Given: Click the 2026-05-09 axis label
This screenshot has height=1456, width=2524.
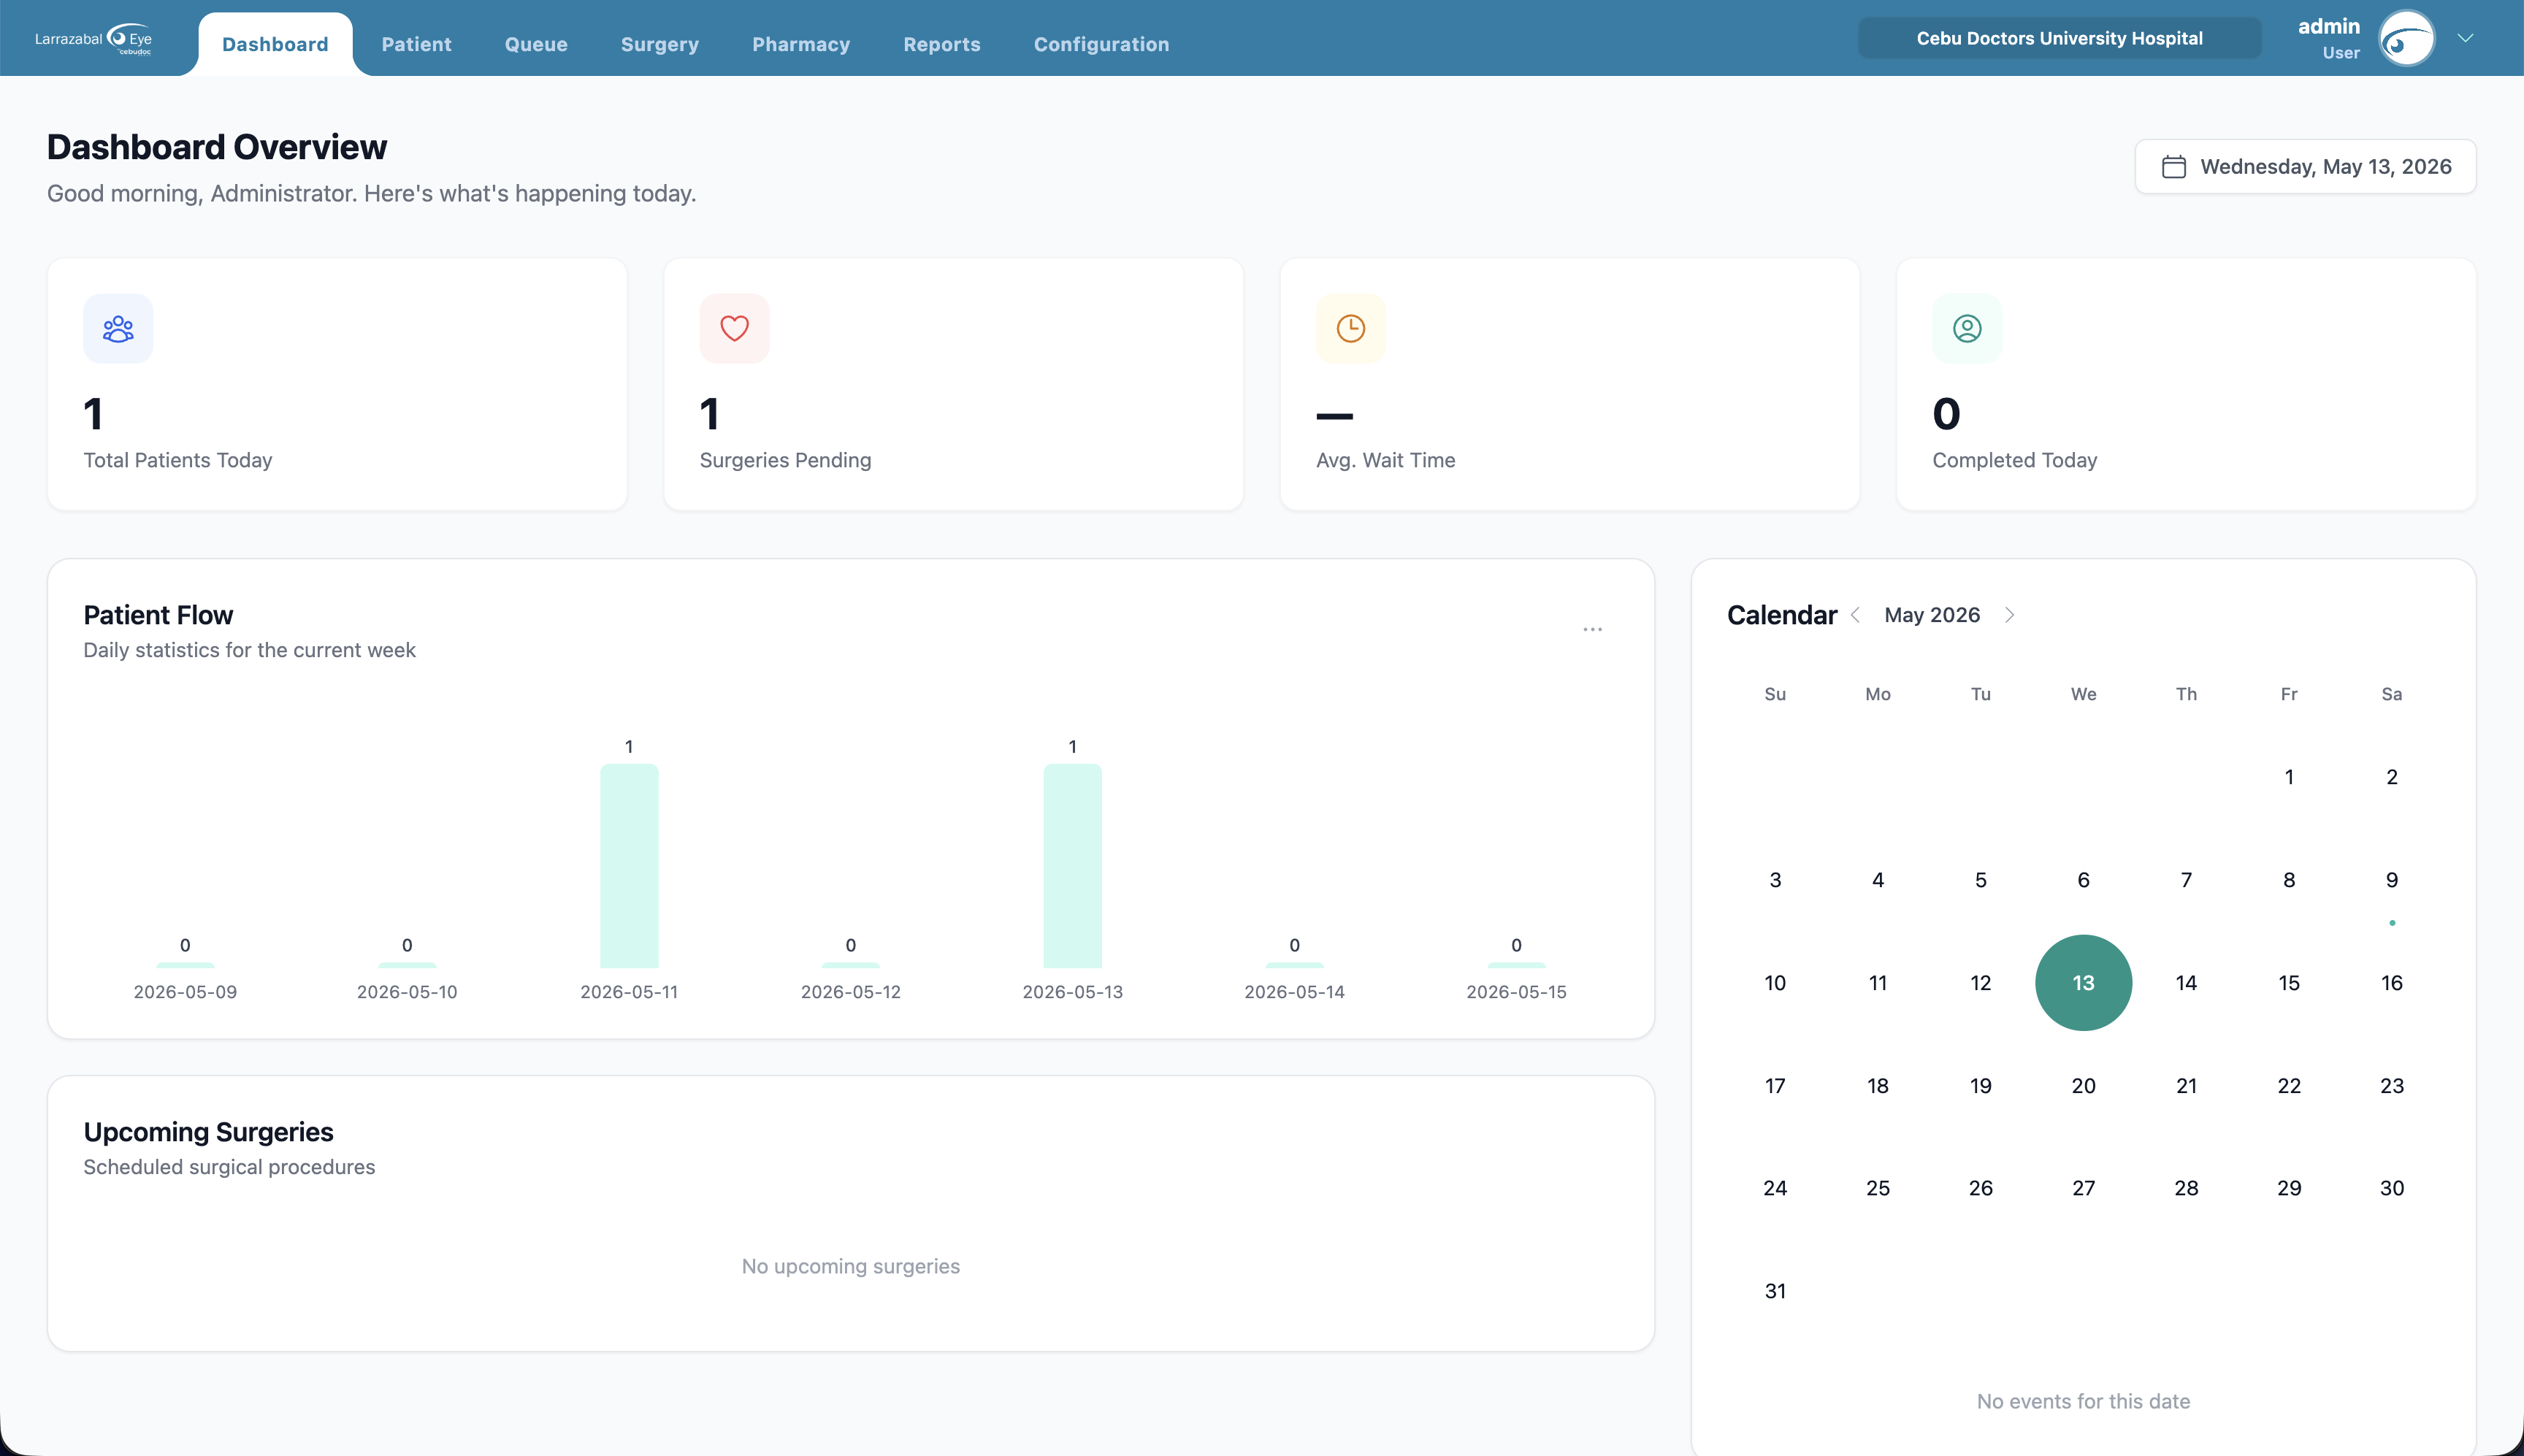Looking at the screenshot, I should 185,992.
